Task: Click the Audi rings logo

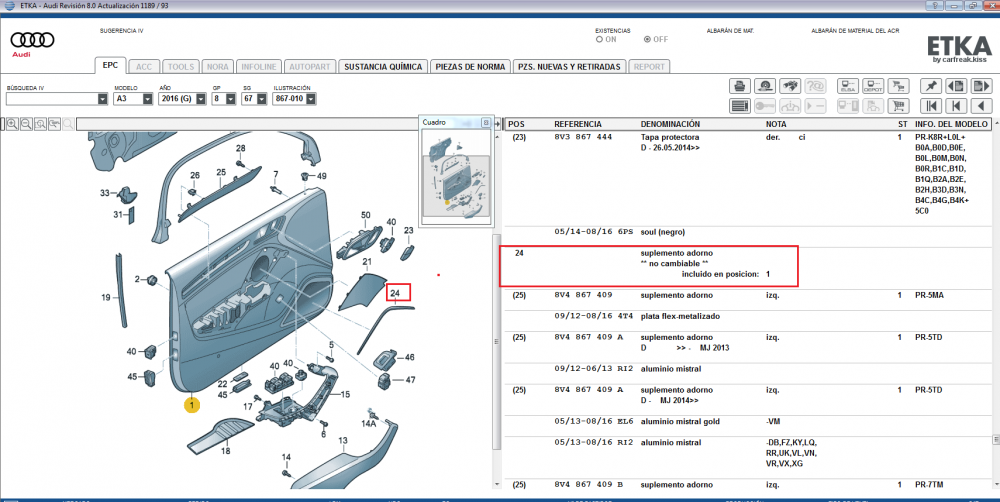Action: (x=32, y=40)
